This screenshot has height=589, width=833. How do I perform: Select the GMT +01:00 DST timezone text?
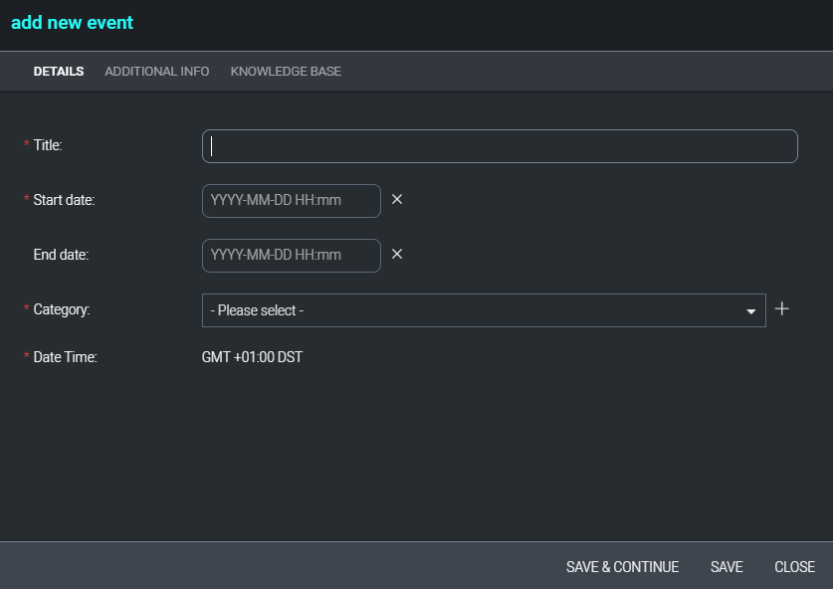pyautogui.click(x=252, y=357)
